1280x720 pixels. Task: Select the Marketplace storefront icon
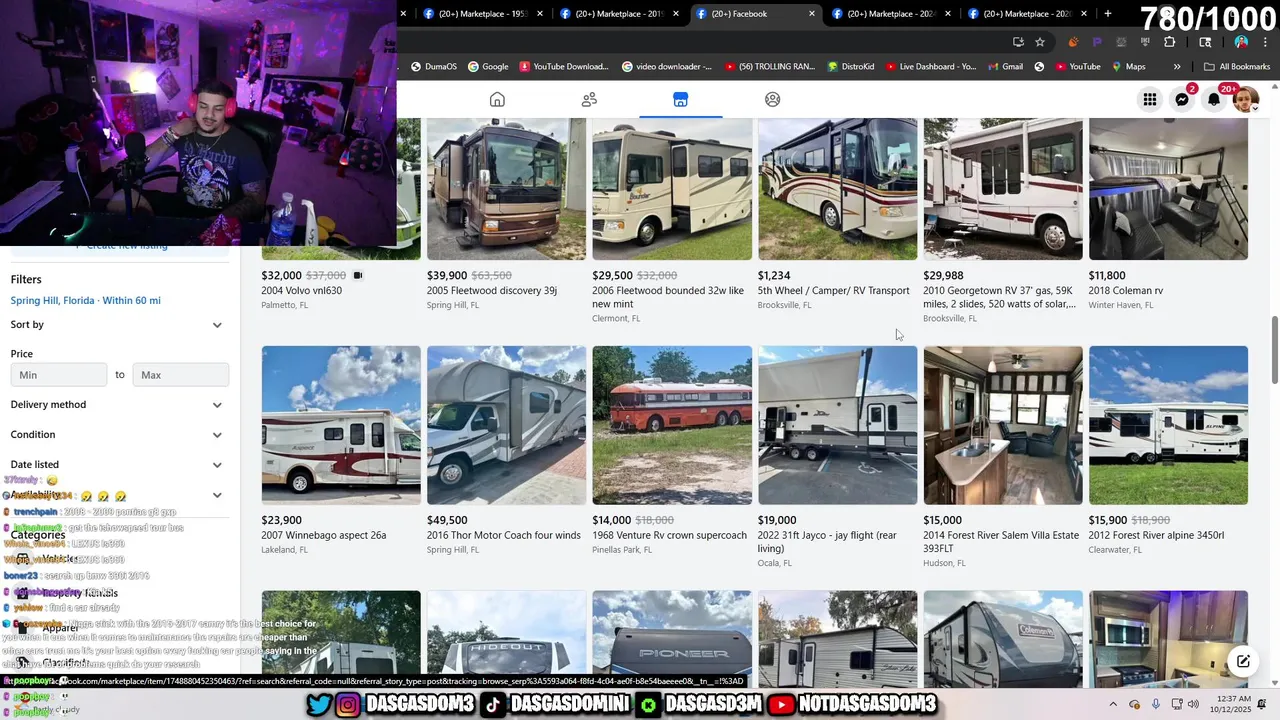pyautogui.click(x=680, y=99)
